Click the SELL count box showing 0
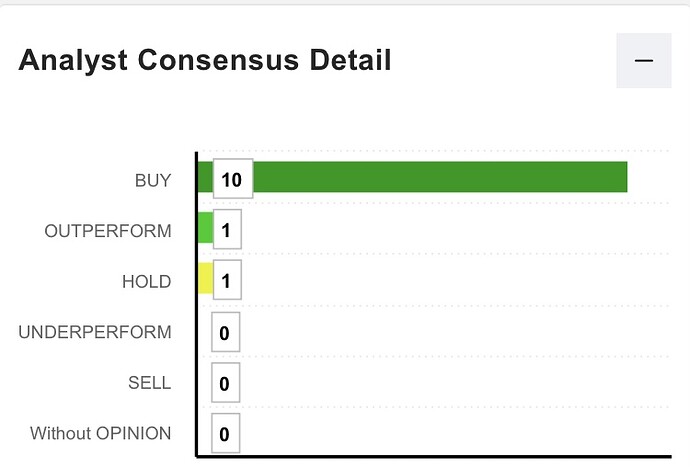Screen dimensions: 690x467 (226, 384)
